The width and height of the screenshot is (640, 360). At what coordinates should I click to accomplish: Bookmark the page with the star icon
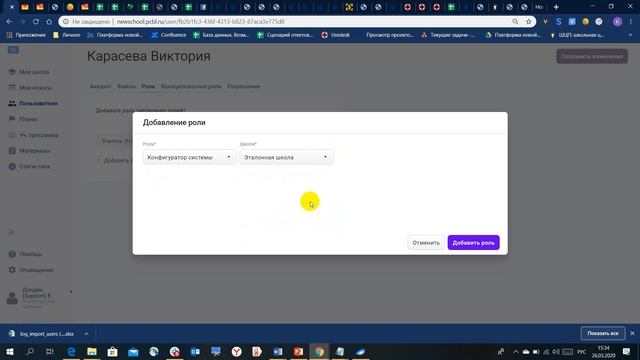point(529,22)
